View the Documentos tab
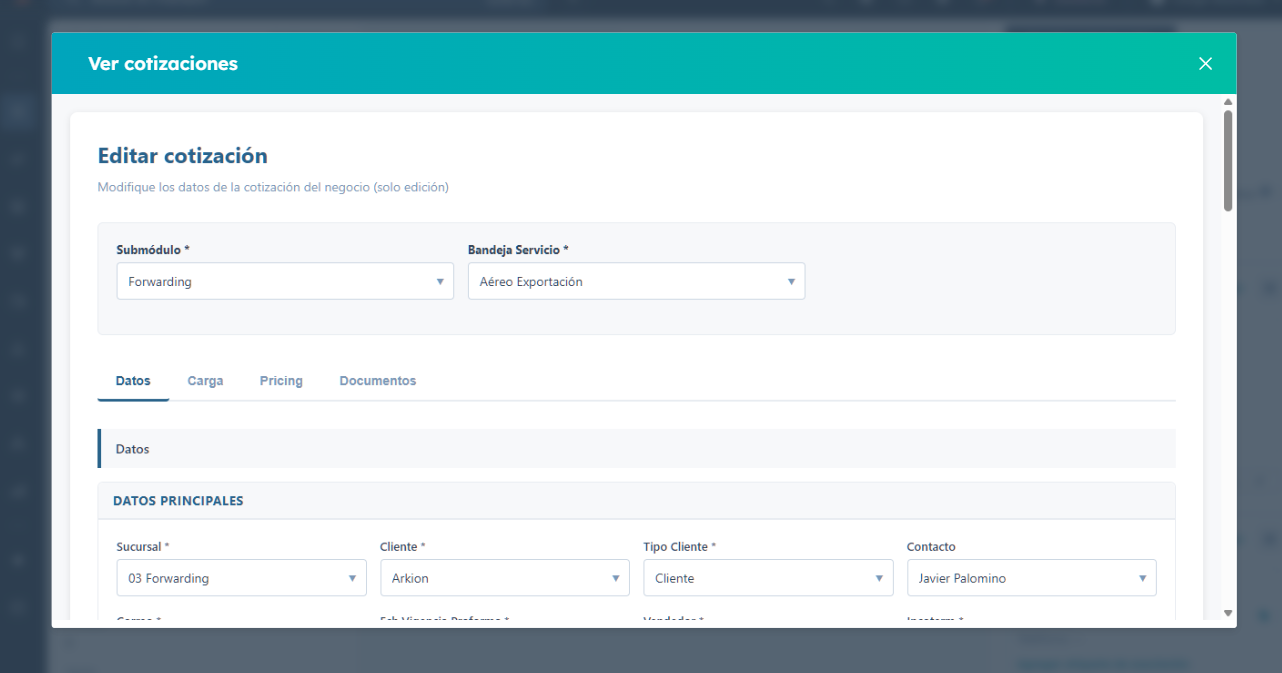 [377, 380]
